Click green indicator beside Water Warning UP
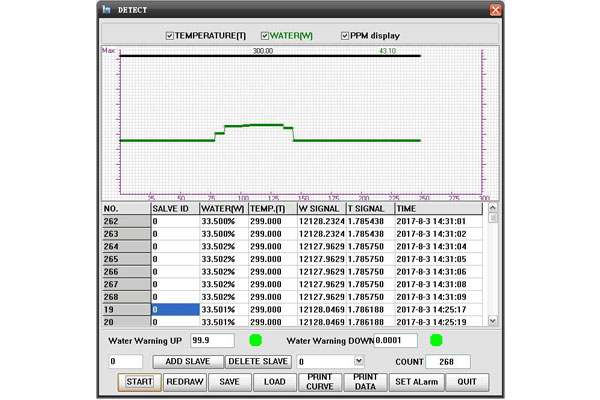Screen dimensions: 600x400 [255, 341]
